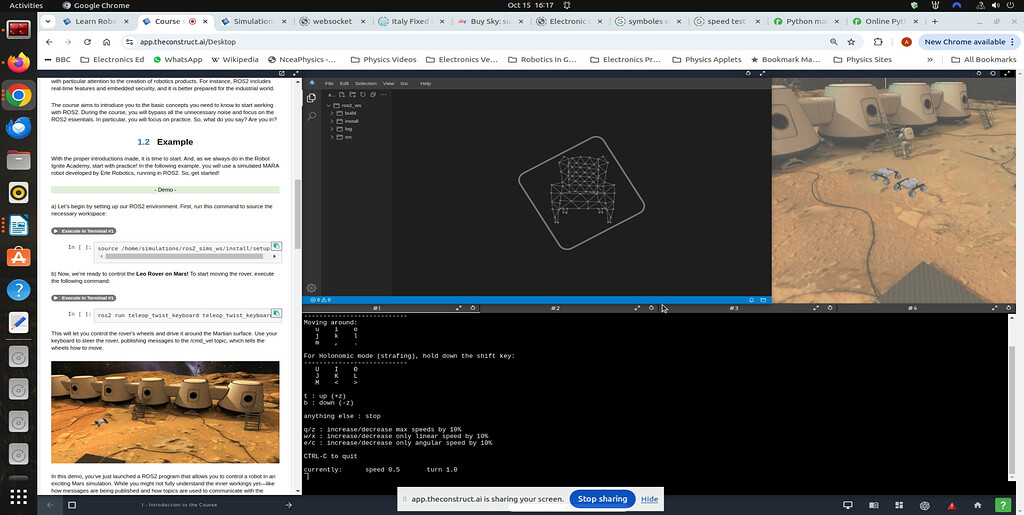
Task: Show more bookmarks chevron
Action: 930,59
